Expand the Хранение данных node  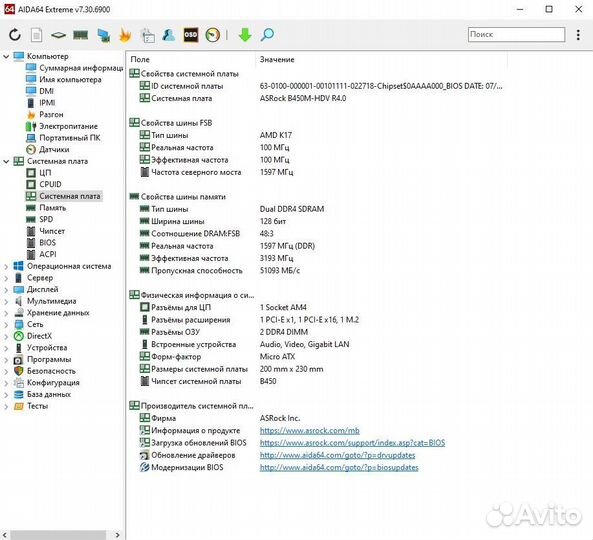point(6,313)
